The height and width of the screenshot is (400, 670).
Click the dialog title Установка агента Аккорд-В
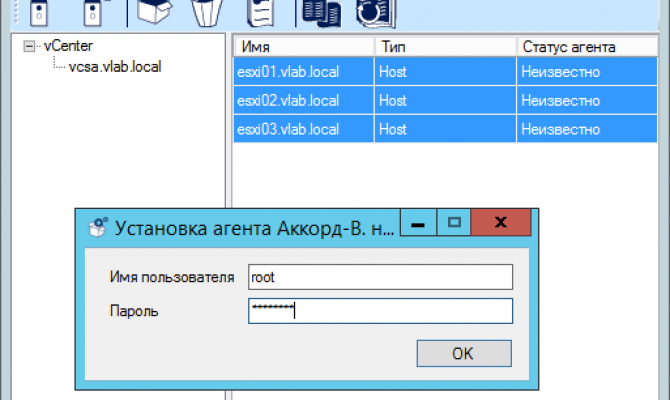[x=254, y=228]
